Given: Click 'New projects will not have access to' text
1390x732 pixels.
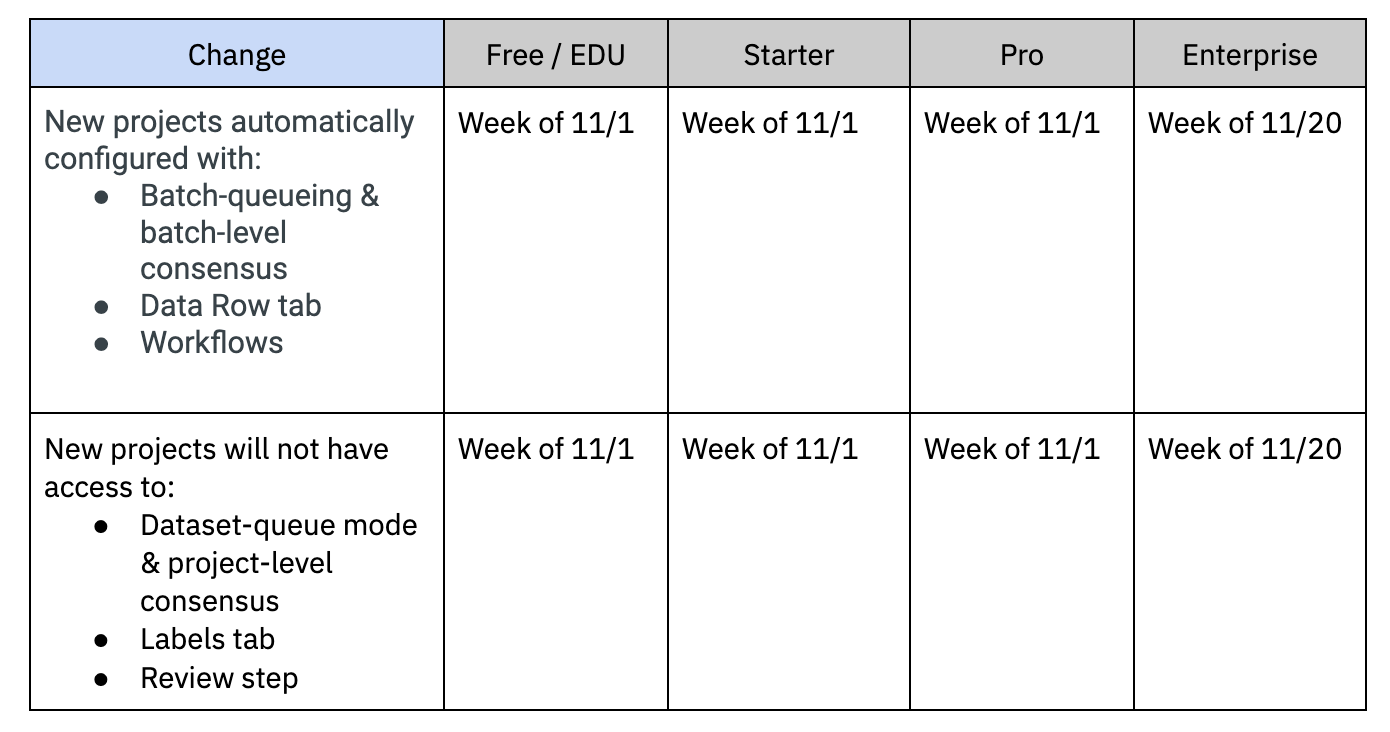Looking at the screenshot, I should click(217, 468).
